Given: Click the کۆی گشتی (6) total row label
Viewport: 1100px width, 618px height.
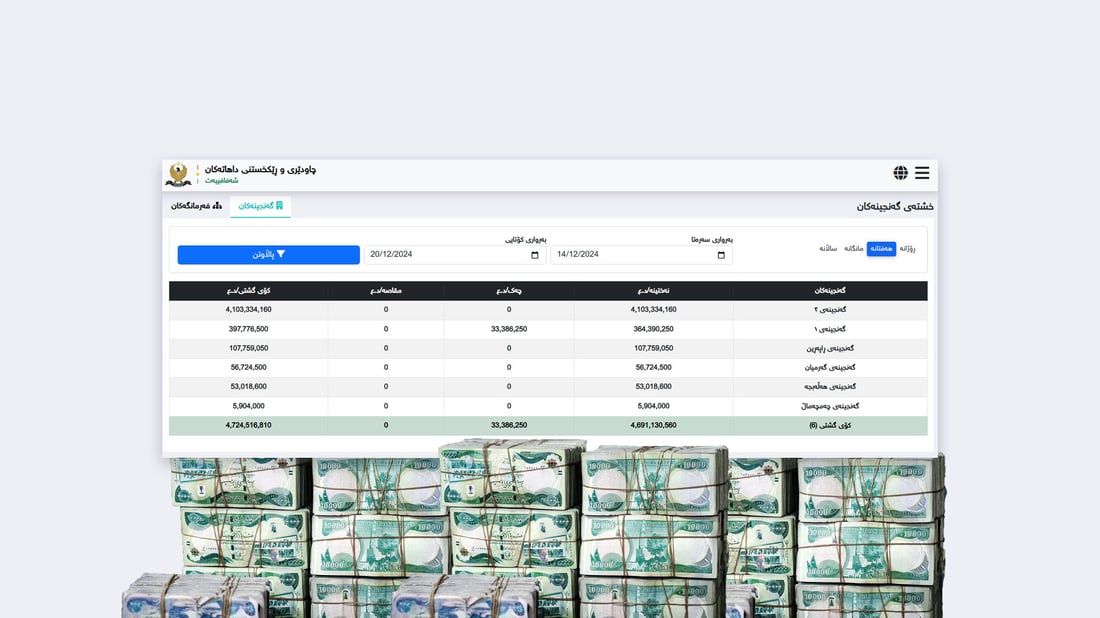Looking at the screenshot, I should click(x=829, y=425).
